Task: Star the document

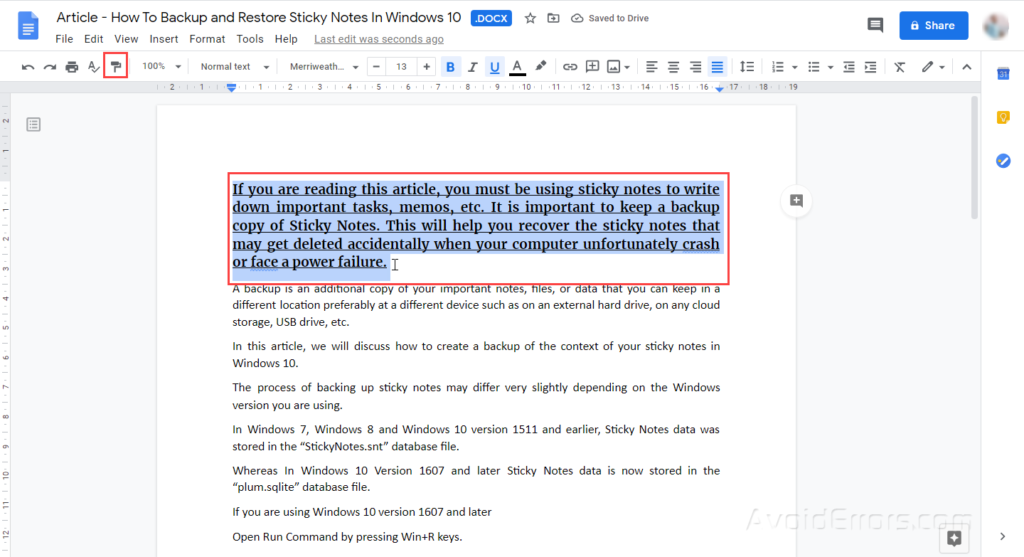Action: (530, 18)
